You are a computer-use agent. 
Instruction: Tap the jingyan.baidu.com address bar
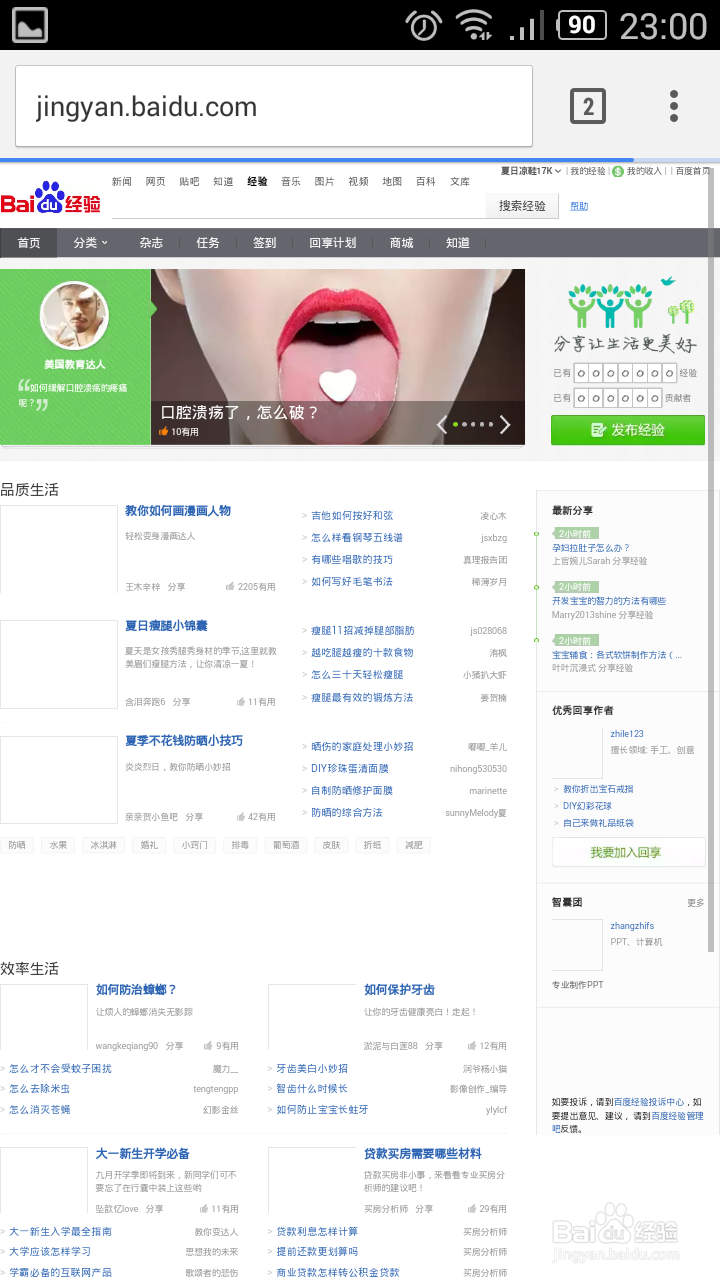click(x=273, y=106)
